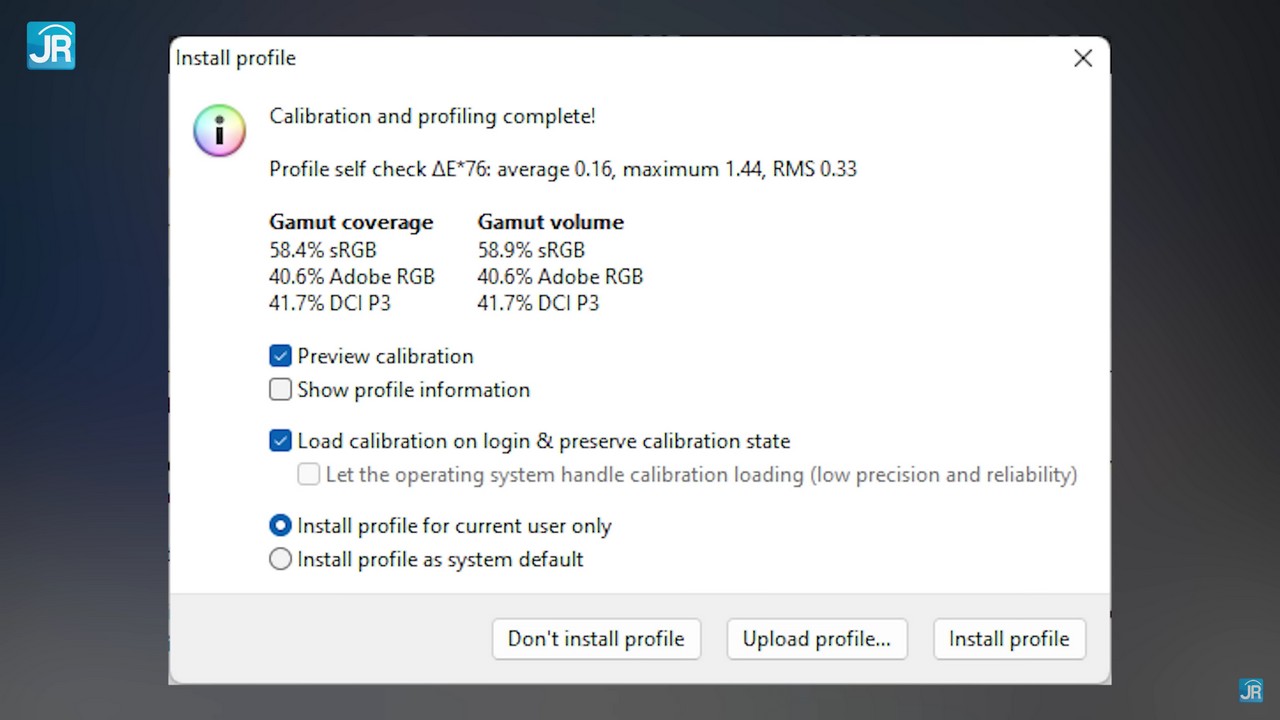Viewport: 1280px width, 720px height.
Task: Select Install profile for current user only
Action: 281,526
